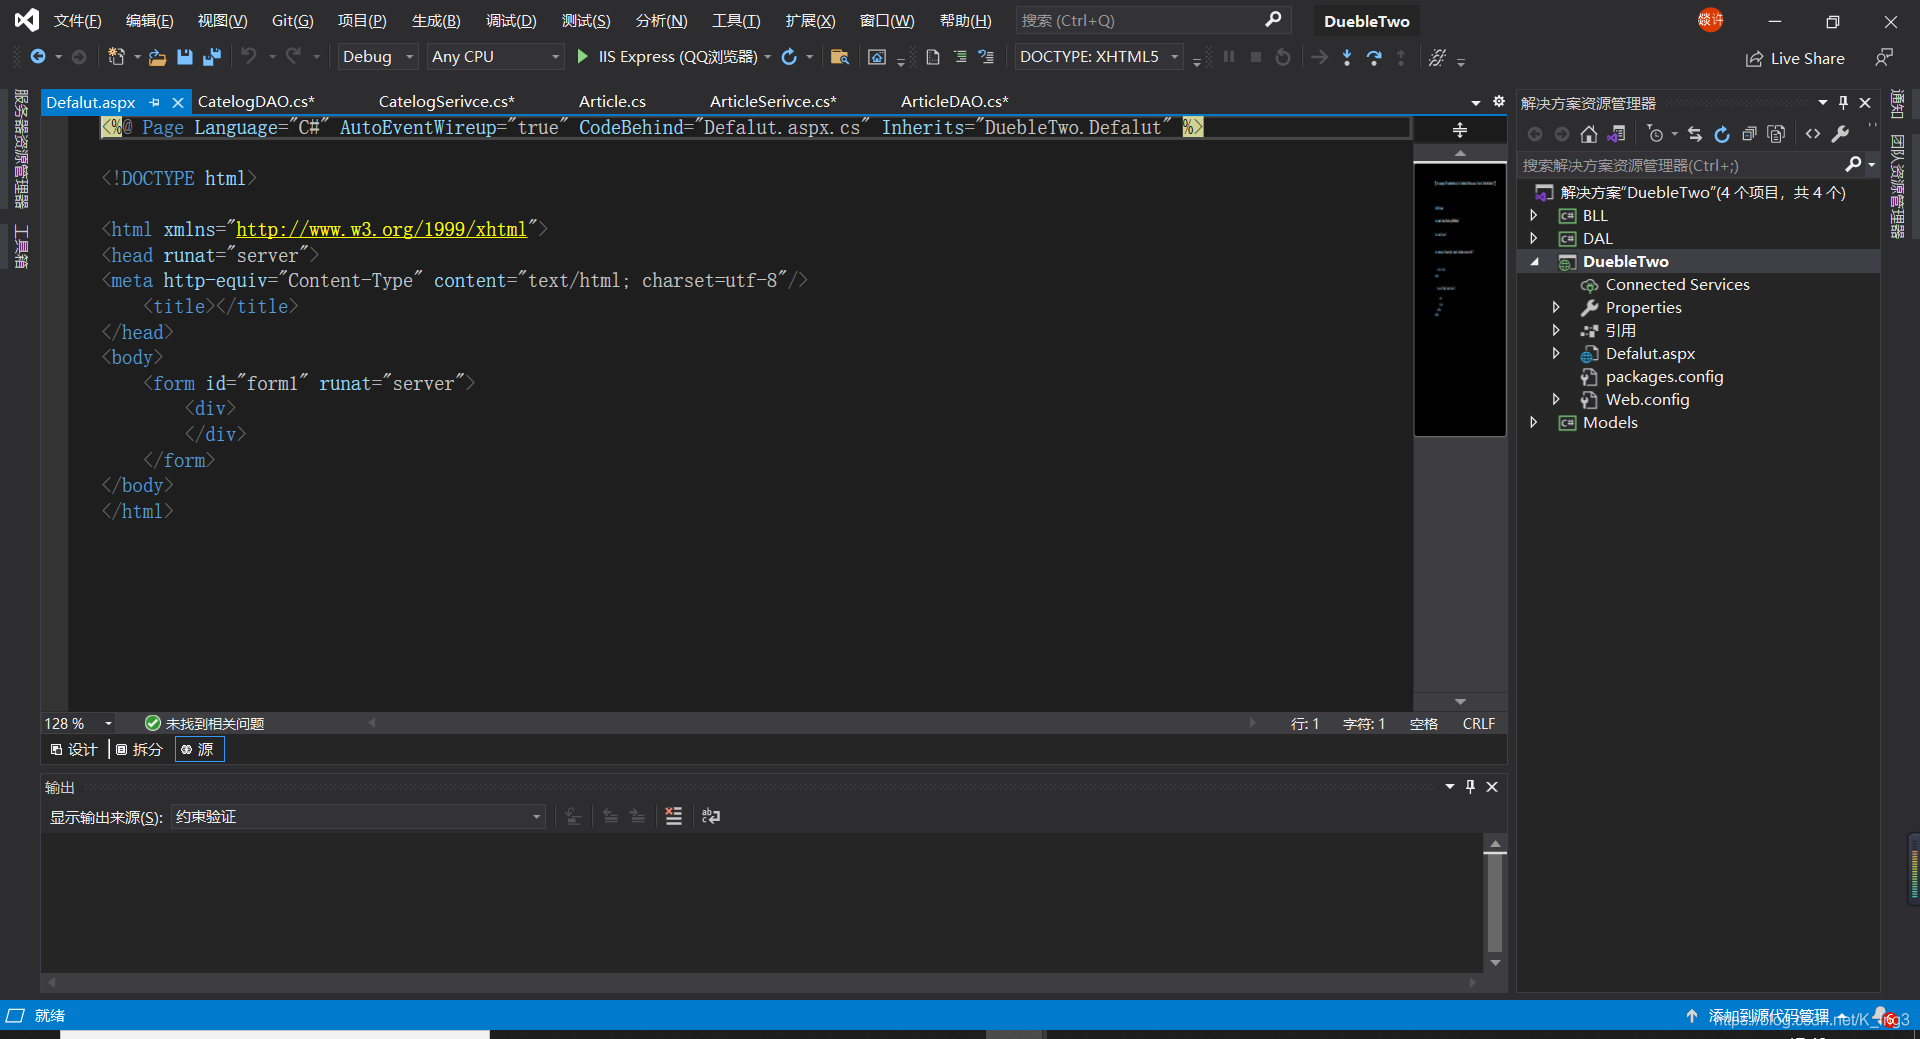Click Solution Explorer Home icon
Image resolution: width=1920 pixels, height=1039 pixels.
click(x=1589, y=134)
